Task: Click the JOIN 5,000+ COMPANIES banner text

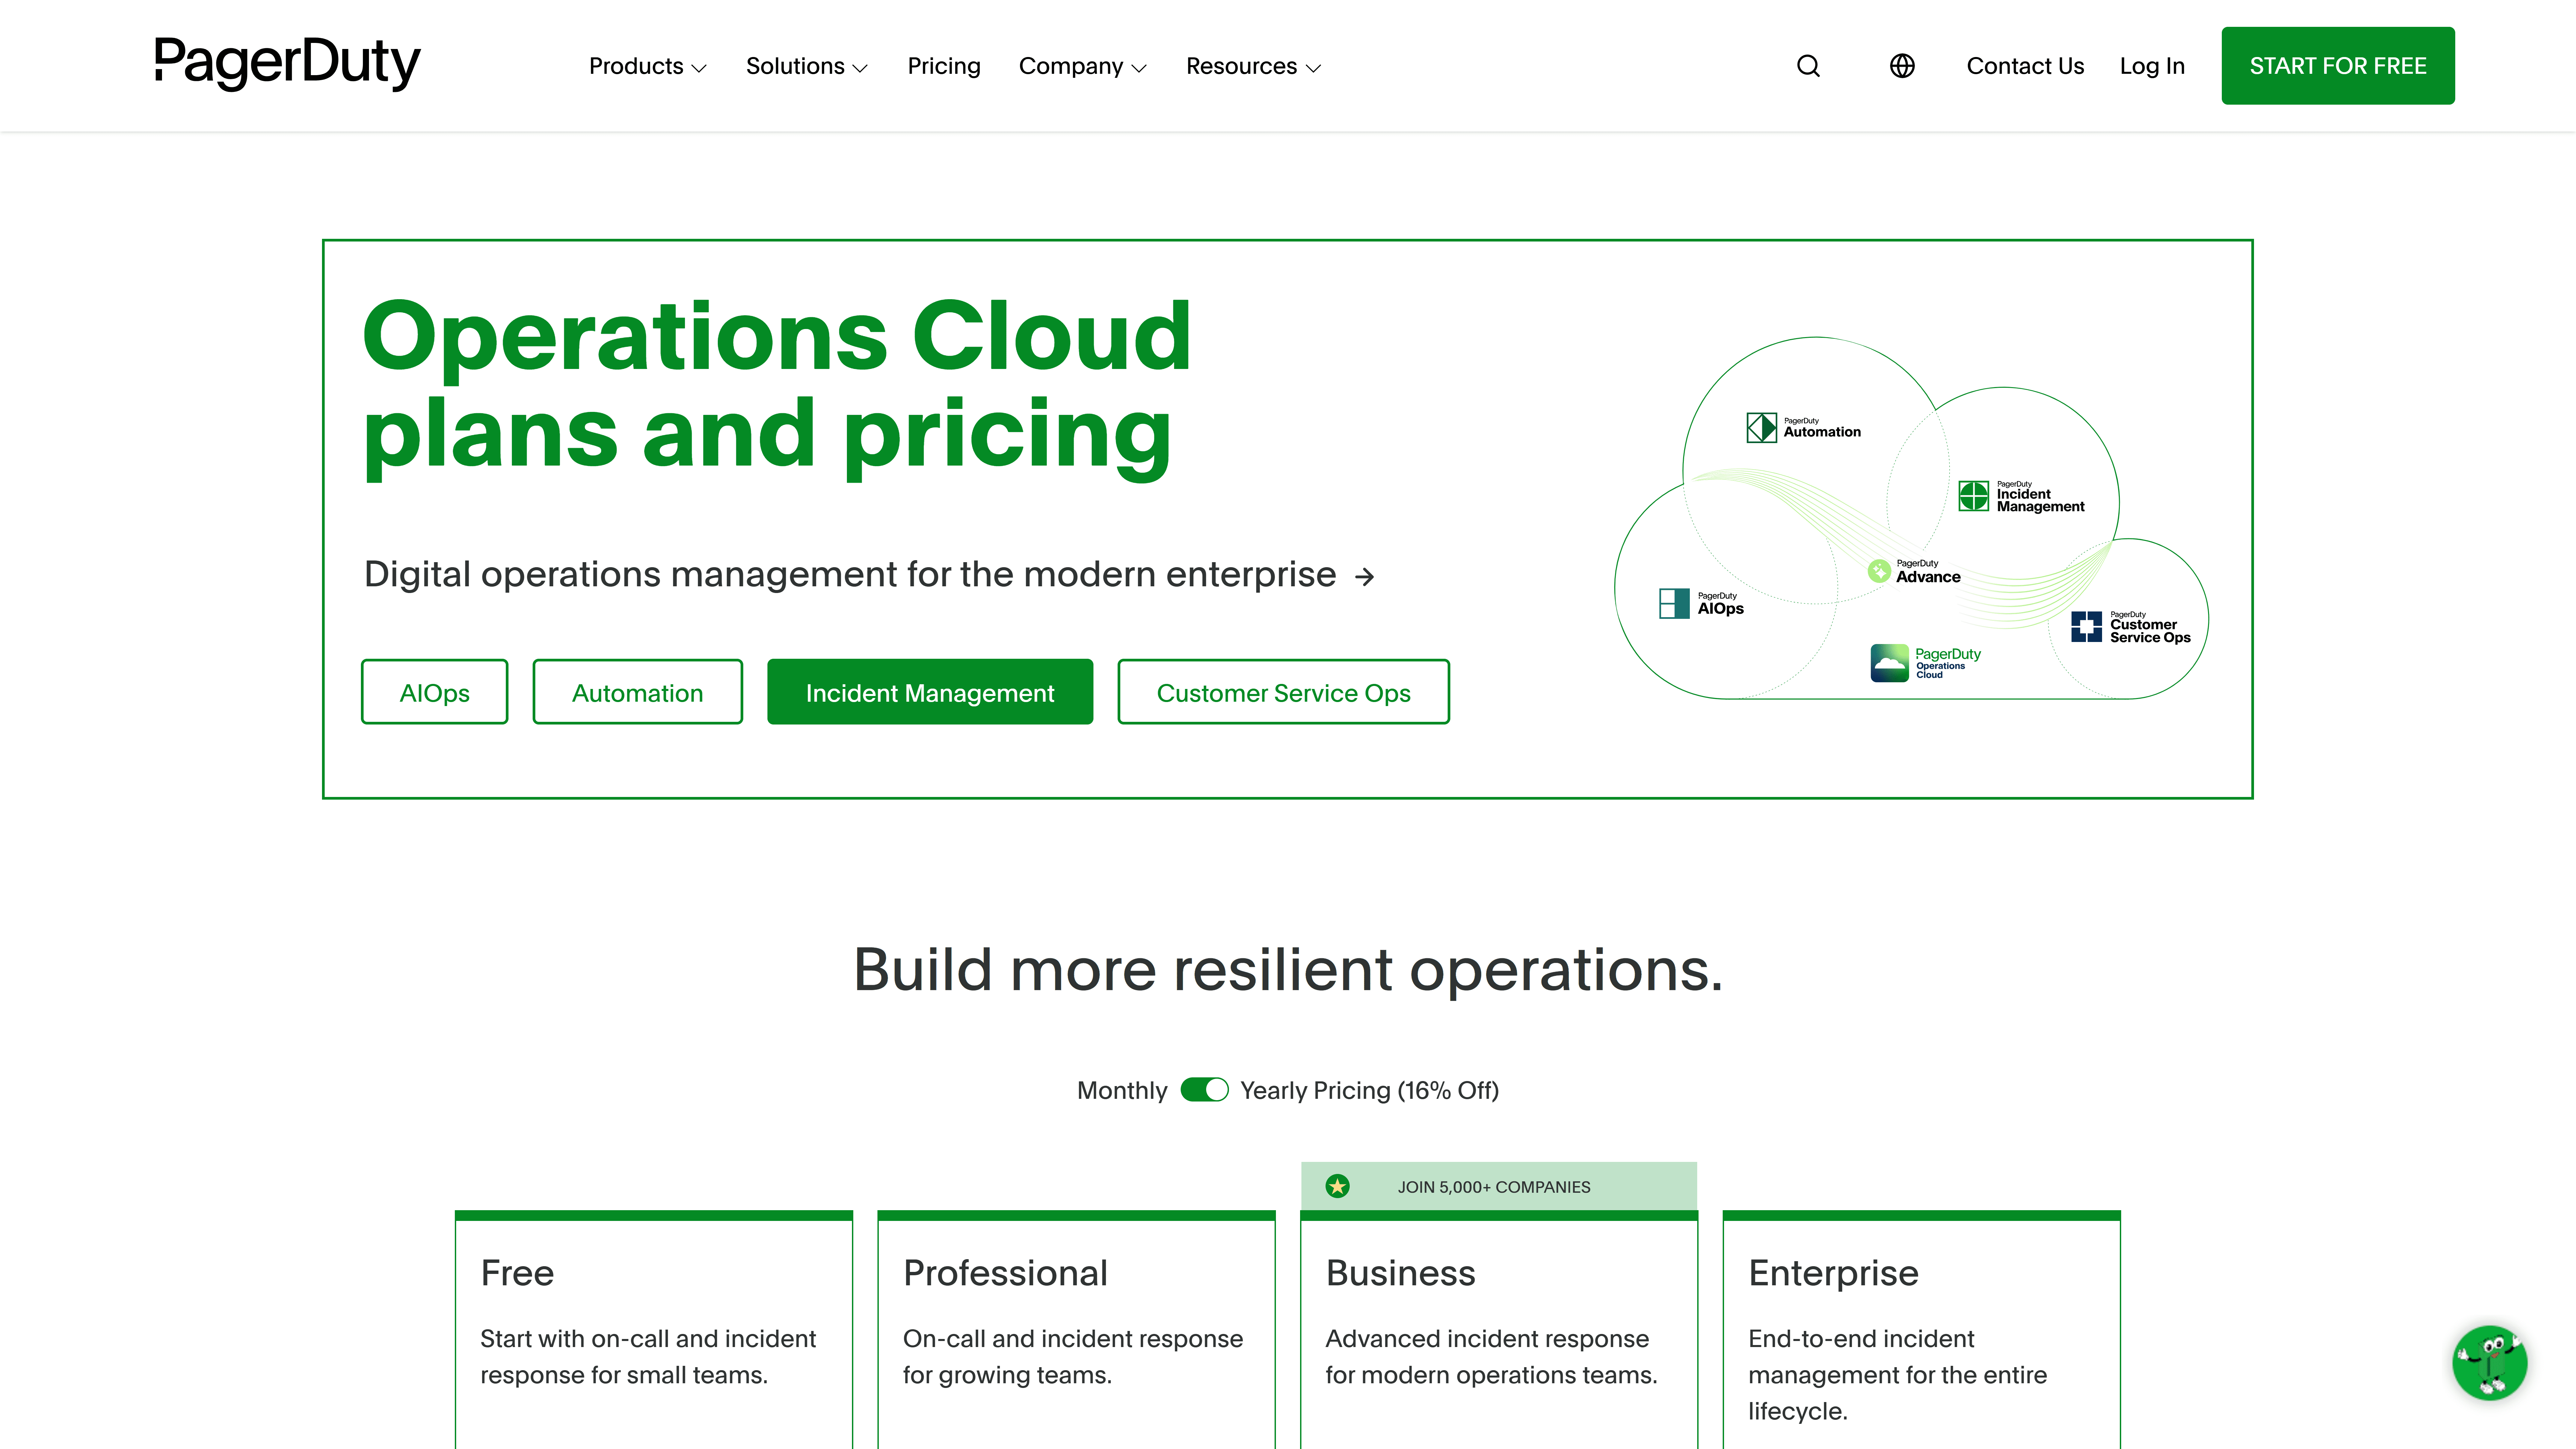Action: 1494,1187
